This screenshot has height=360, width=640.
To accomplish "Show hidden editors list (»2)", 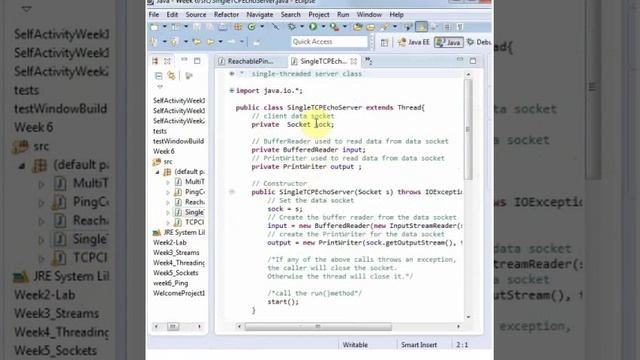I will pos(369,61).
